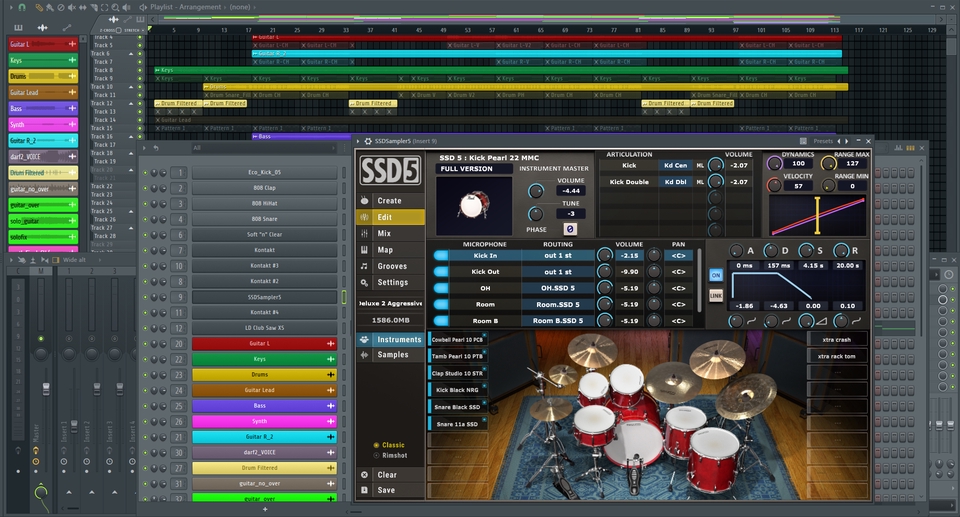
Task: Open Create page via drum icon
Action: (x=364, y=200)
